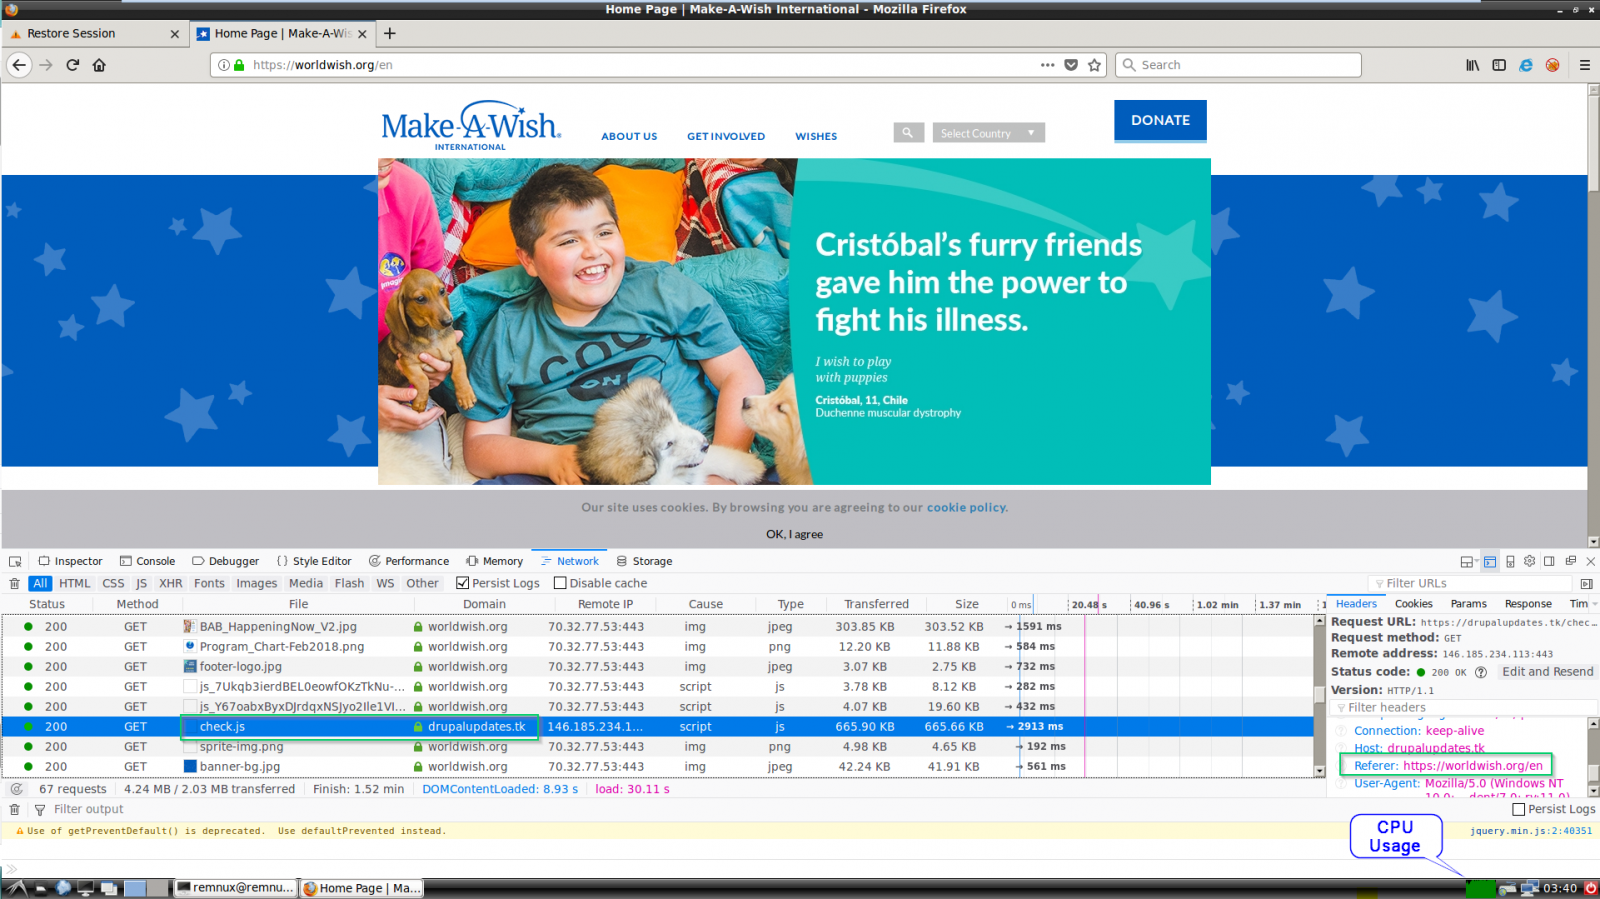Check Persist Logs in console panel

coord(1518,809)
